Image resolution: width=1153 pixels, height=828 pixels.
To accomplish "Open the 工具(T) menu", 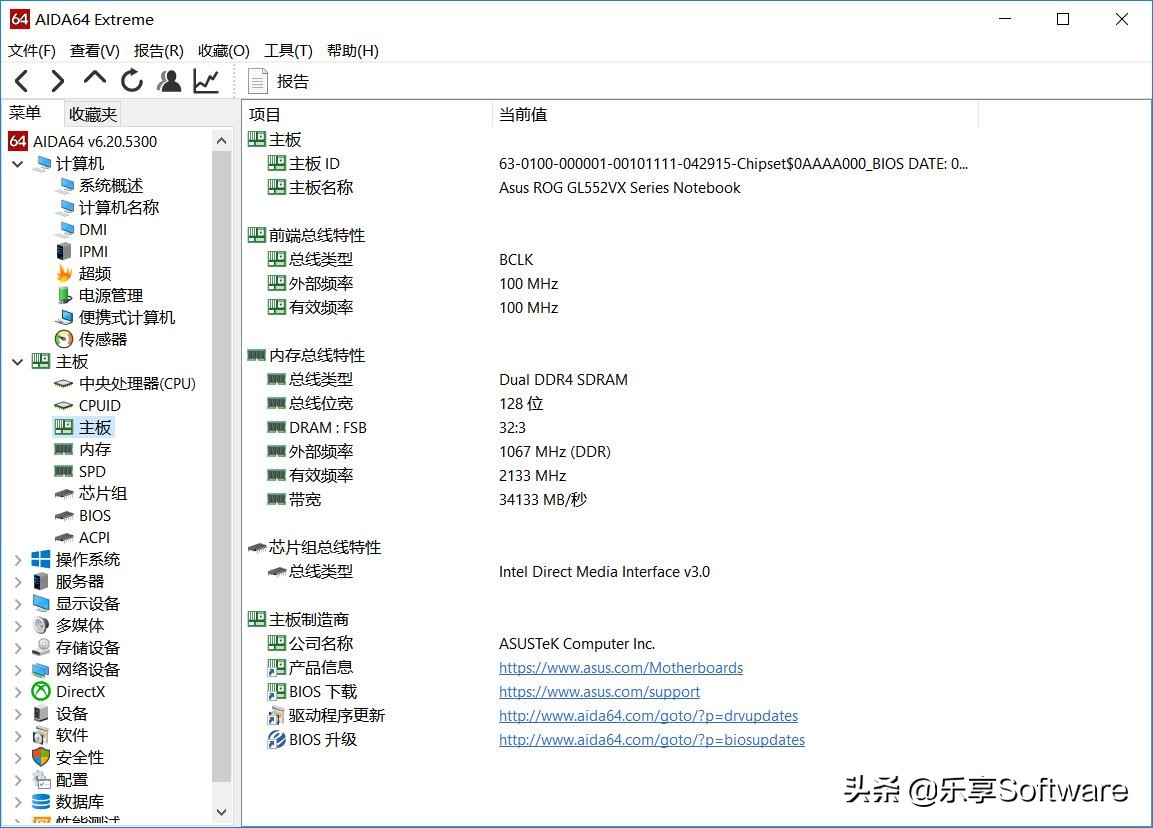I will click(288, 50).
